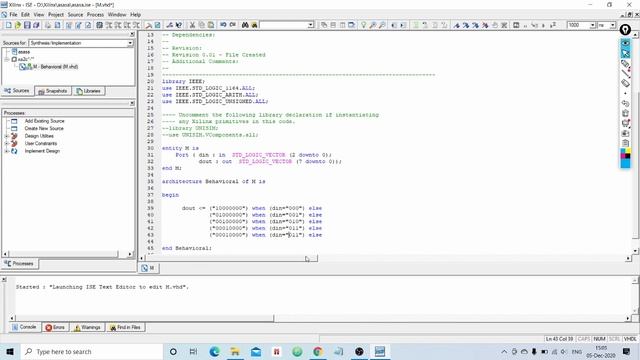This screenshot has width=640, height=360.
Task: Switch to the Snapshots tab
Action: 53,91
